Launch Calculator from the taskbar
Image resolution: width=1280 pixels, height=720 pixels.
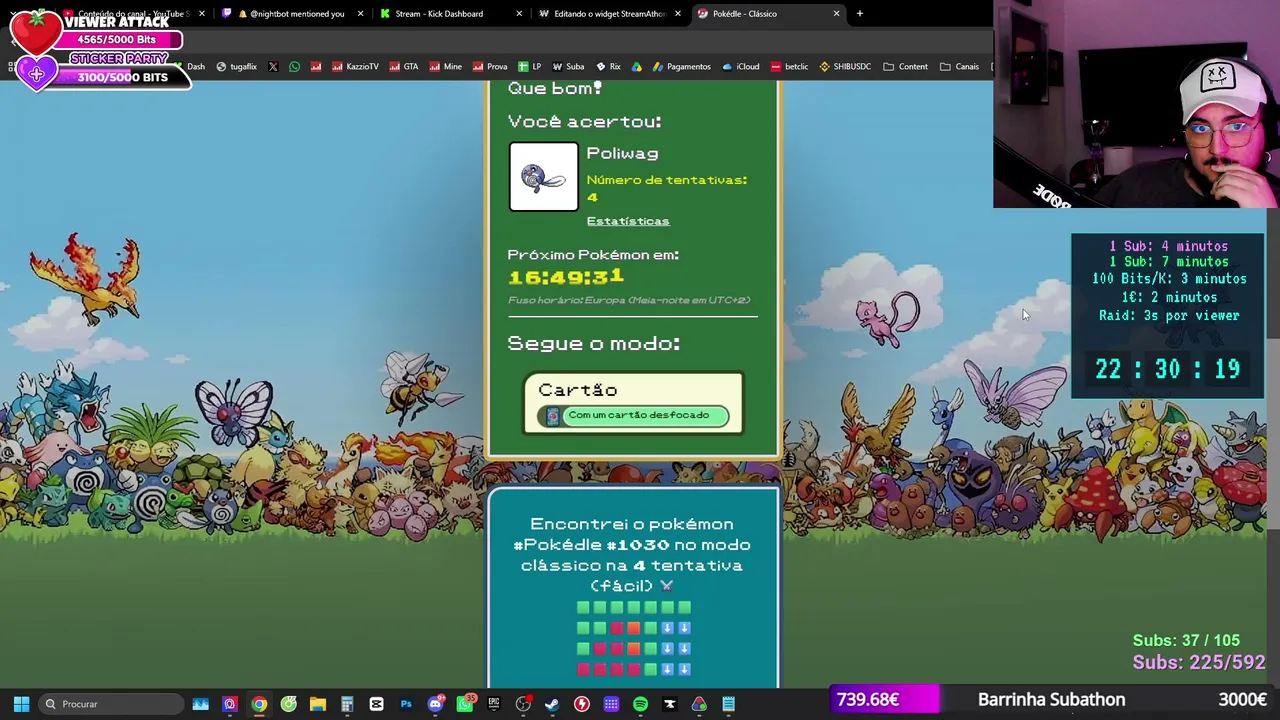click(x=347, y=704)
